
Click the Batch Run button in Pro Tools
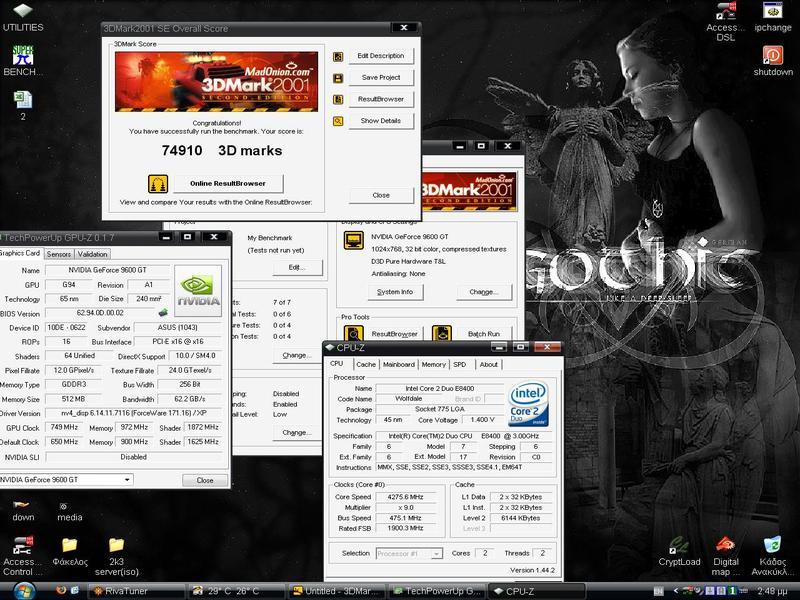484,334
